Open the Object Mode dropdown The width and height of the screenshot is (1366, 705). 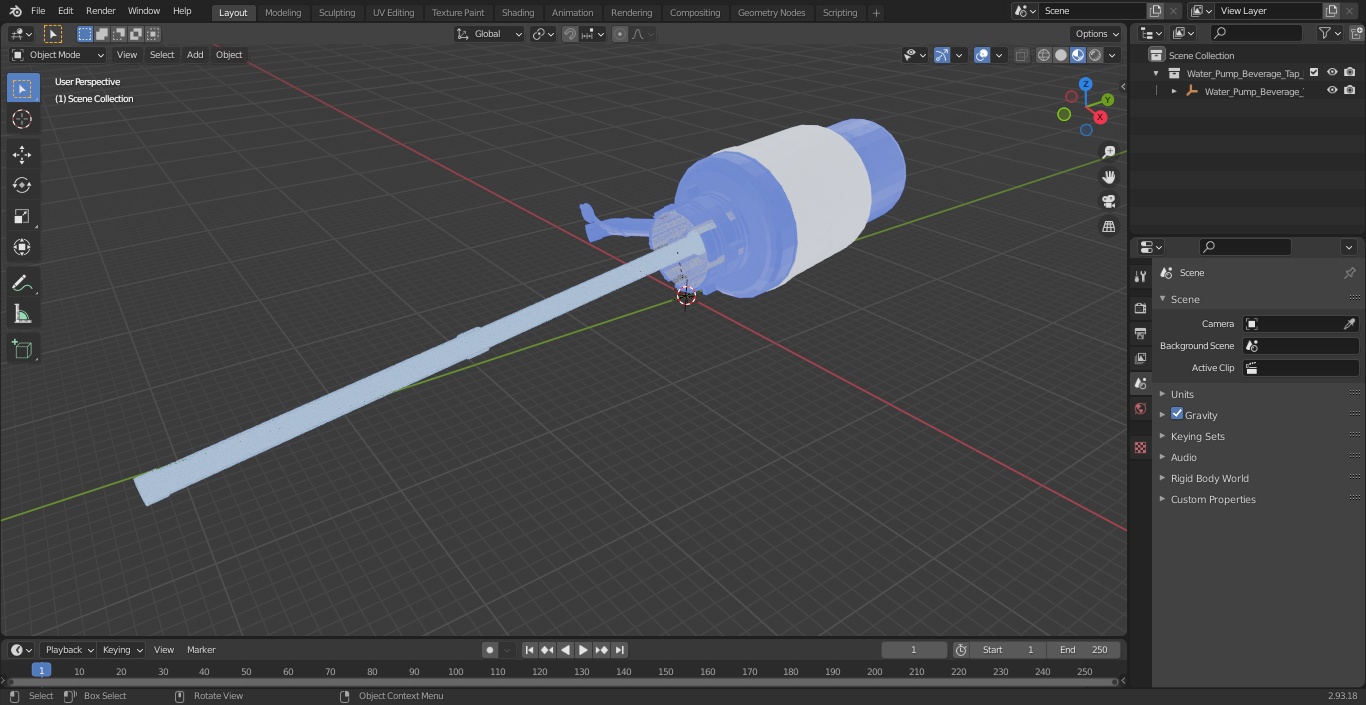pyautogui.click(x=58, y=55)
